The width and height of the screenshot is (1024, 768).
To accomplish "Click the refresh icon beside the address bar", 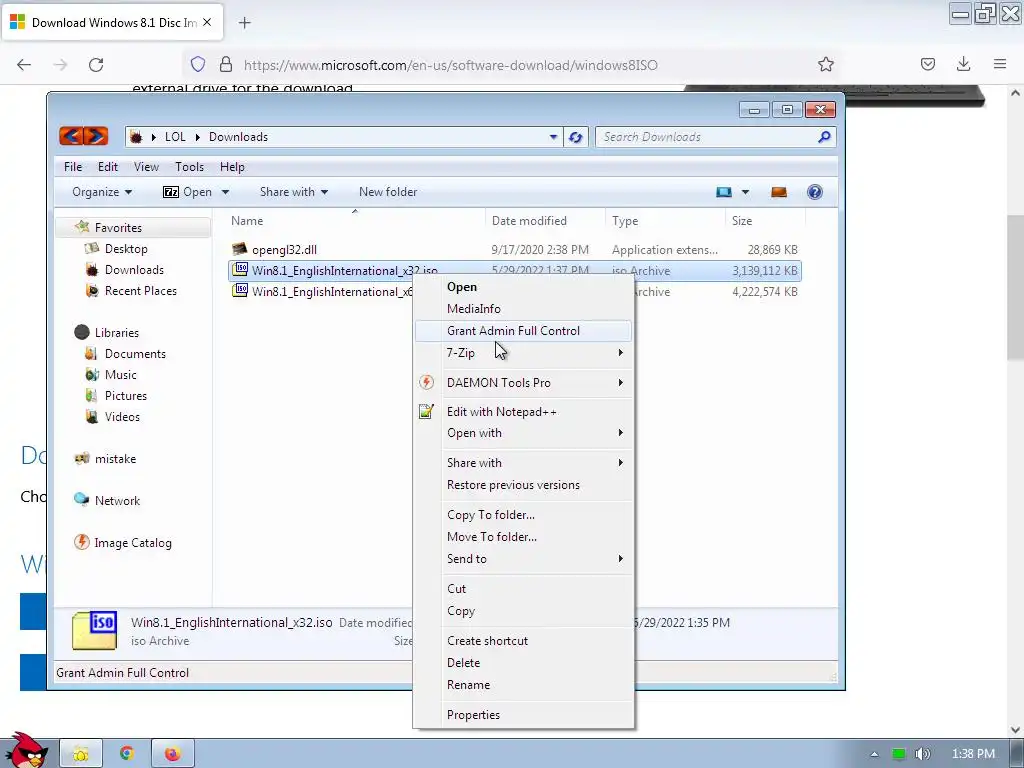I will coord(575,137).
